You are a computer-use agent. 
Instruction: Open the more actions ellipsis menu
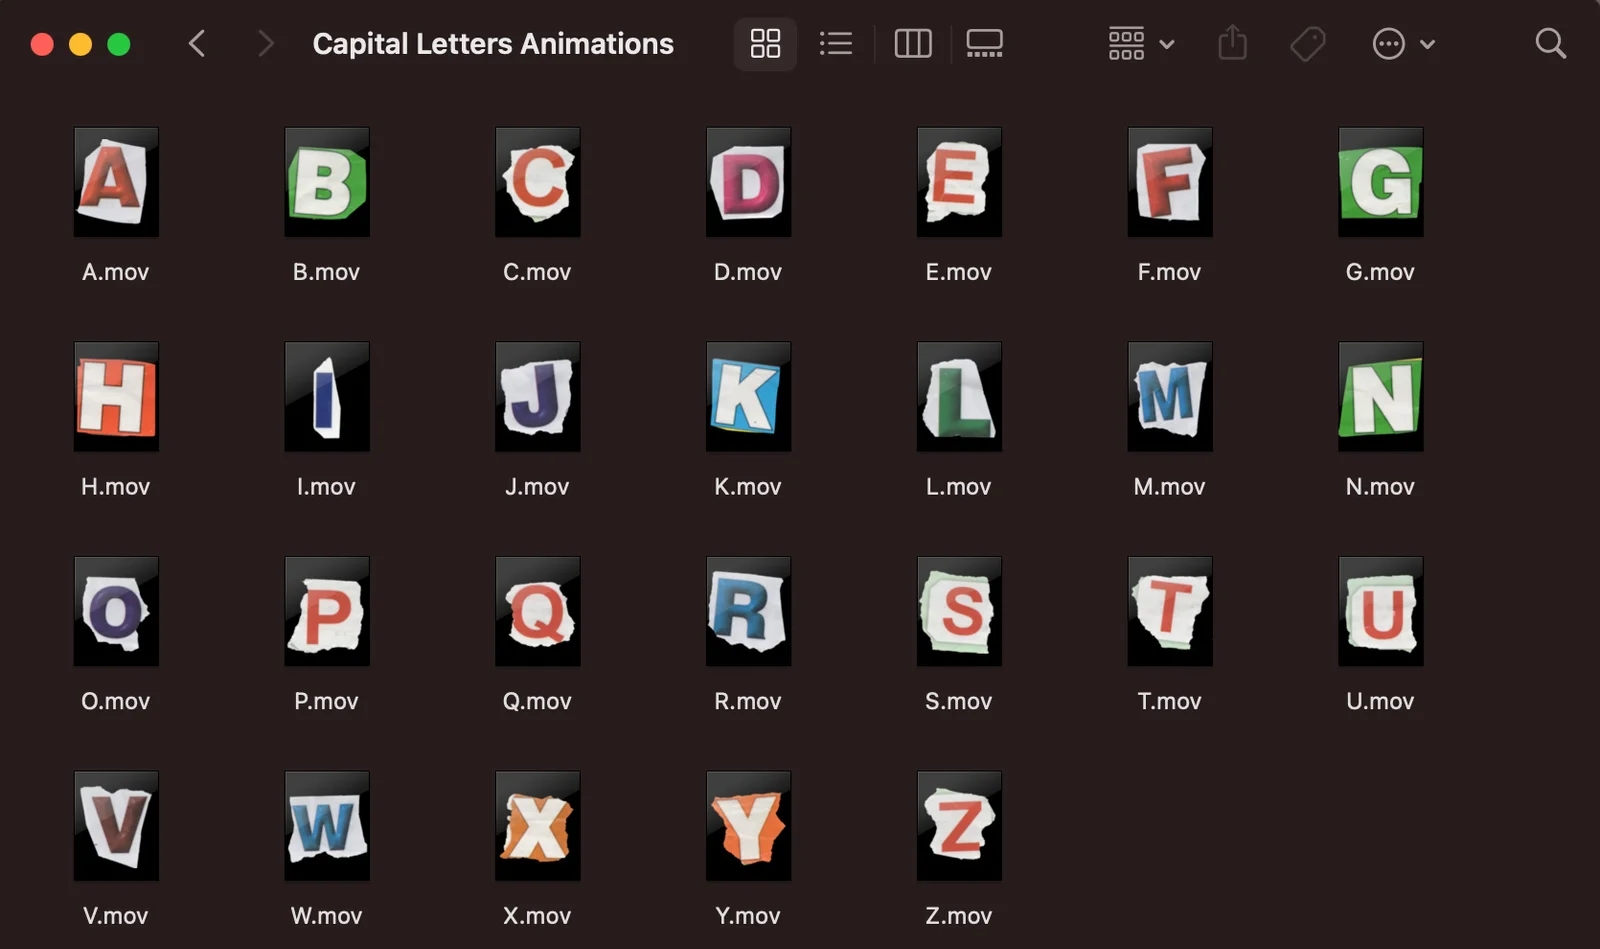pos(1403,44)
